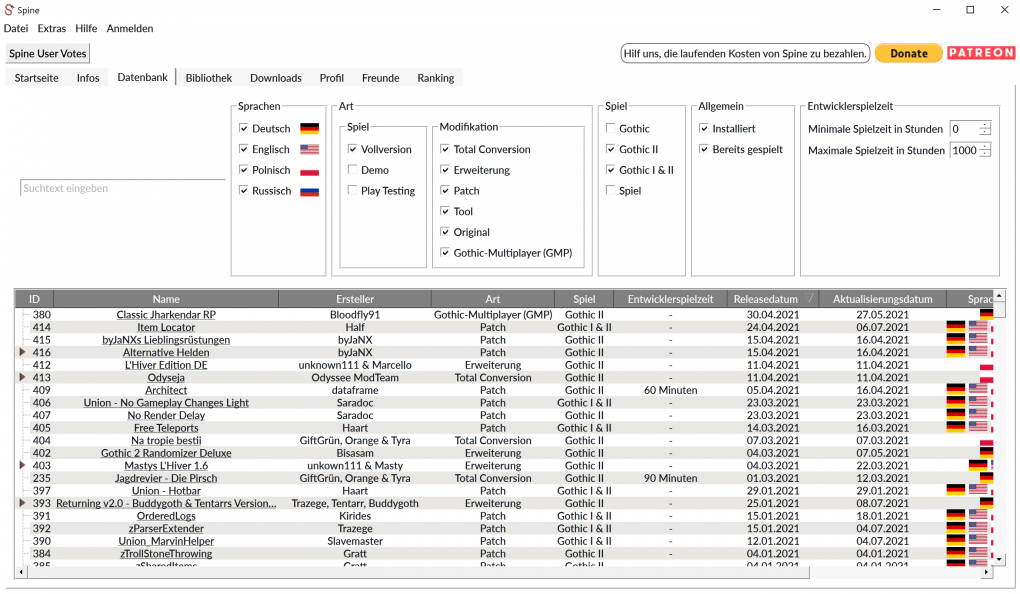Click the German flag next to Deutsch

(310, 129)
